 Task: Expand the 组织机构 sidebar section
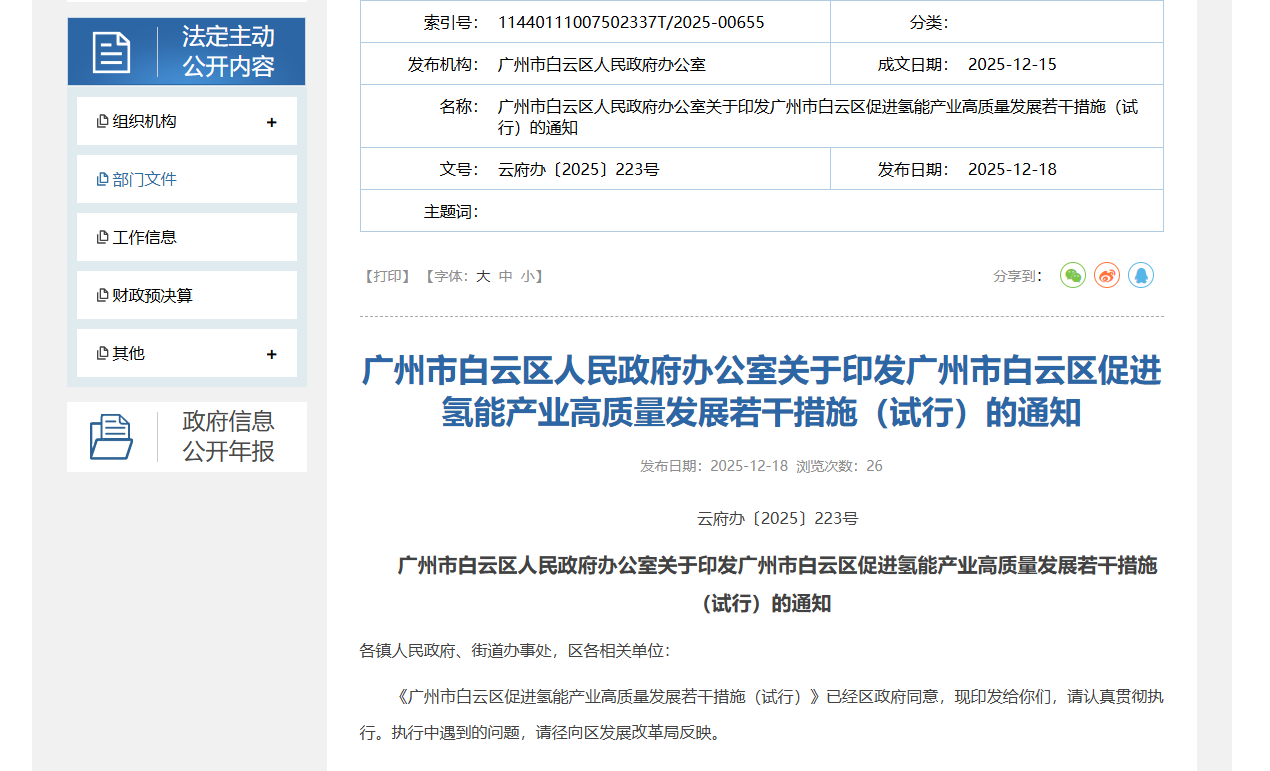click(x=271, y=120)
